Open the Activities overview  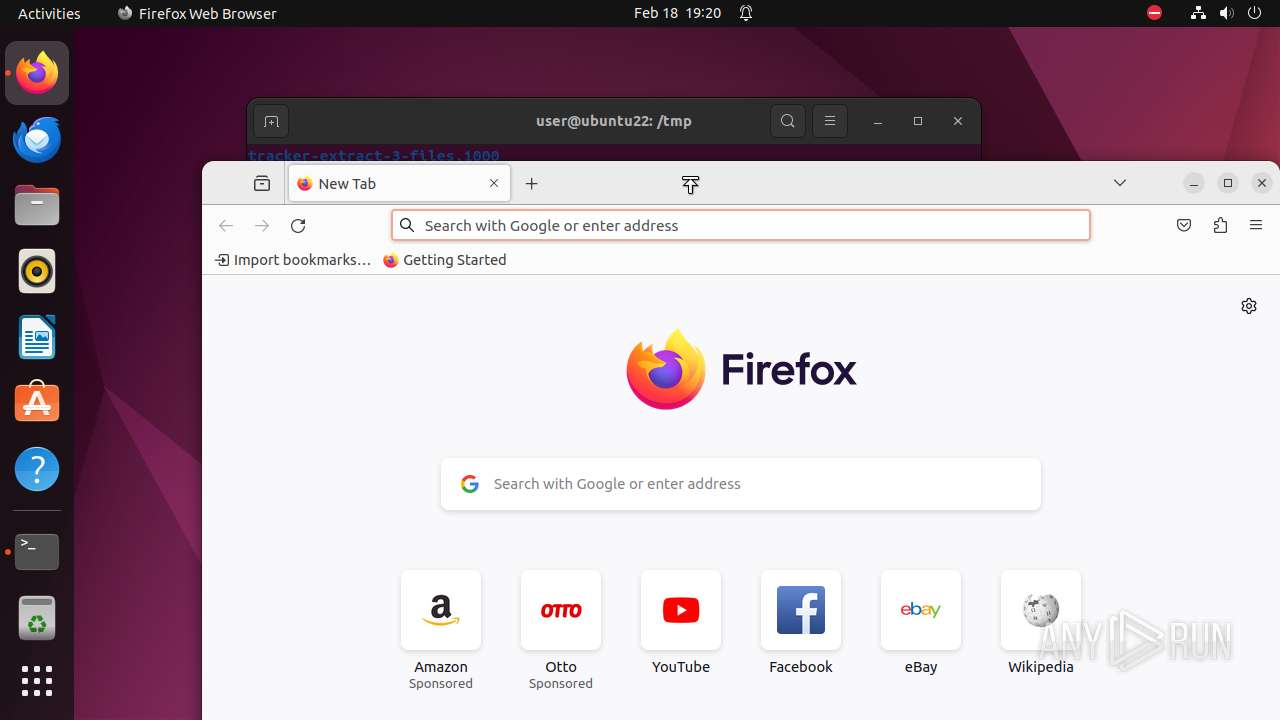[x=49, y=13]
